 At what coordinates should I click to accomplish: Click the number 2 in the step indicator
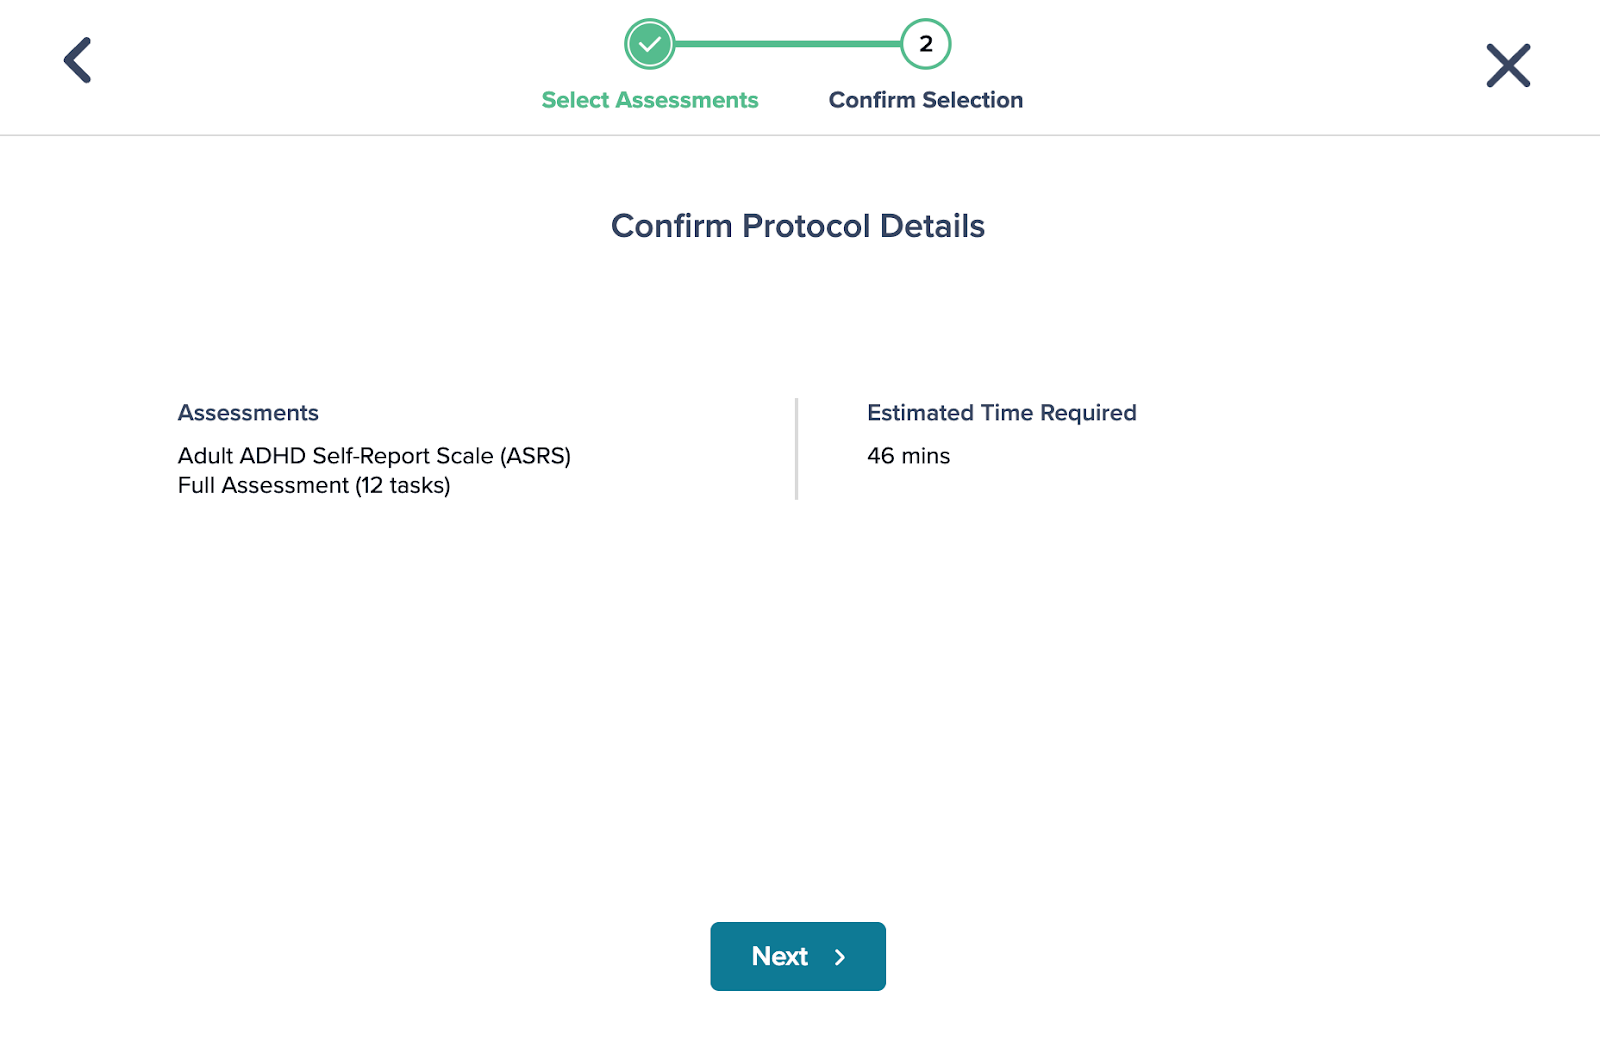(x=926, y=44)
